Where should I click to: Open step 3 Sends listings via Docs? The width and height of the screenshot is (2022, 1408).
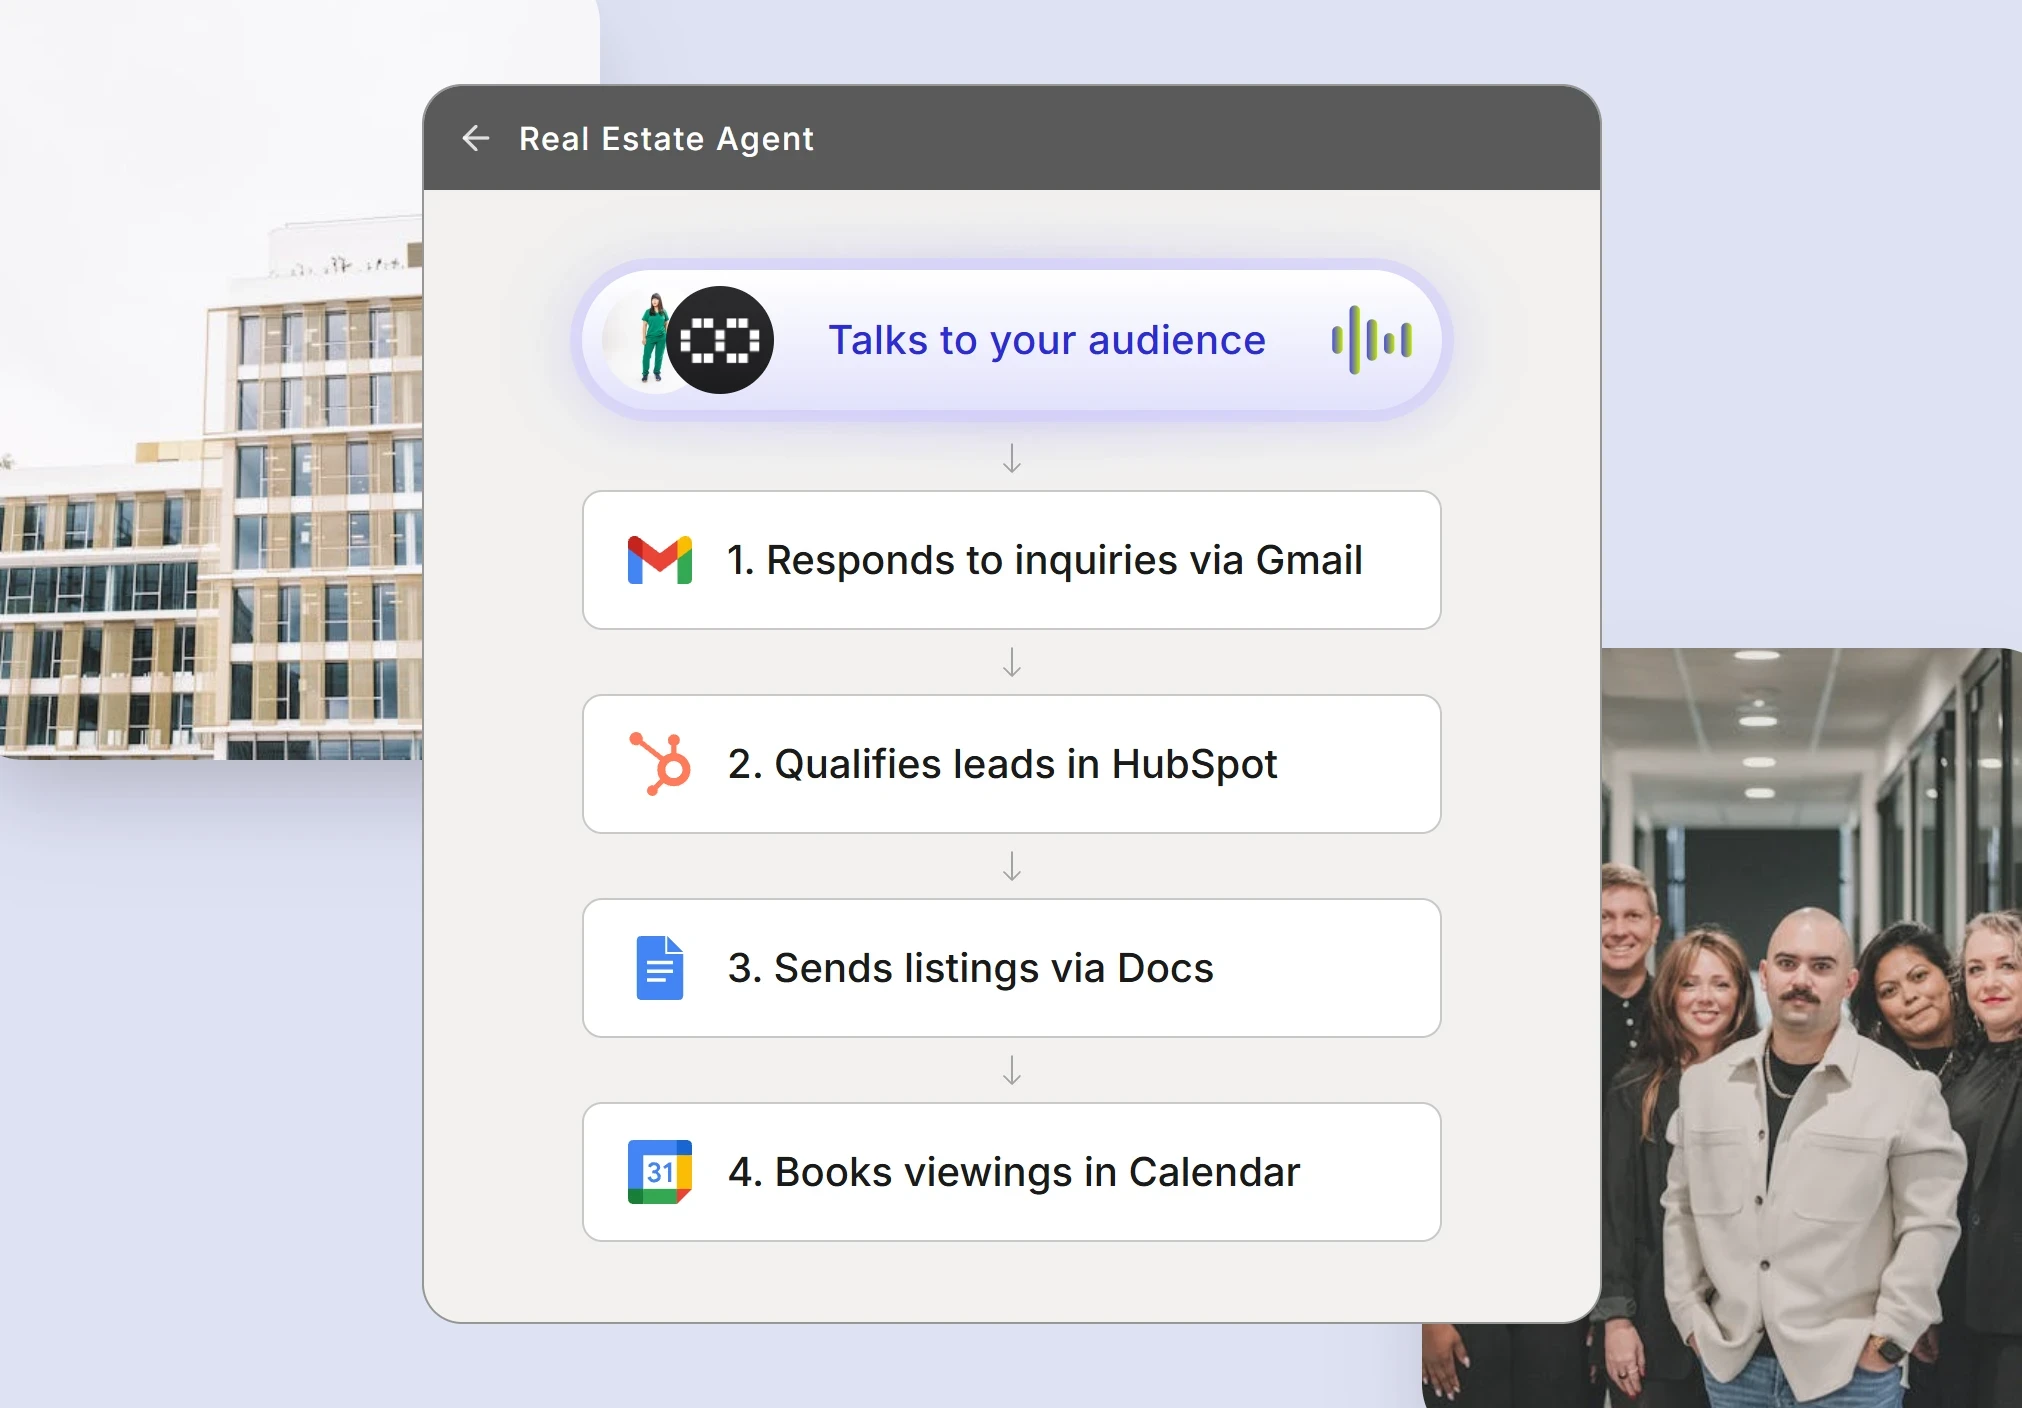pos(1012,968)
